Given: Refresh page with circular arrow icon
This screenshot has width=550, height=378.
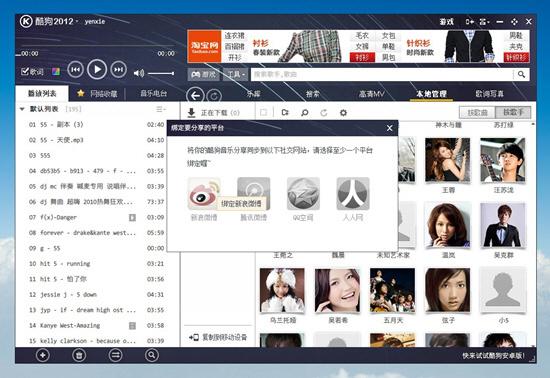Looking at the screenshot, I should [x=214, y=95].
